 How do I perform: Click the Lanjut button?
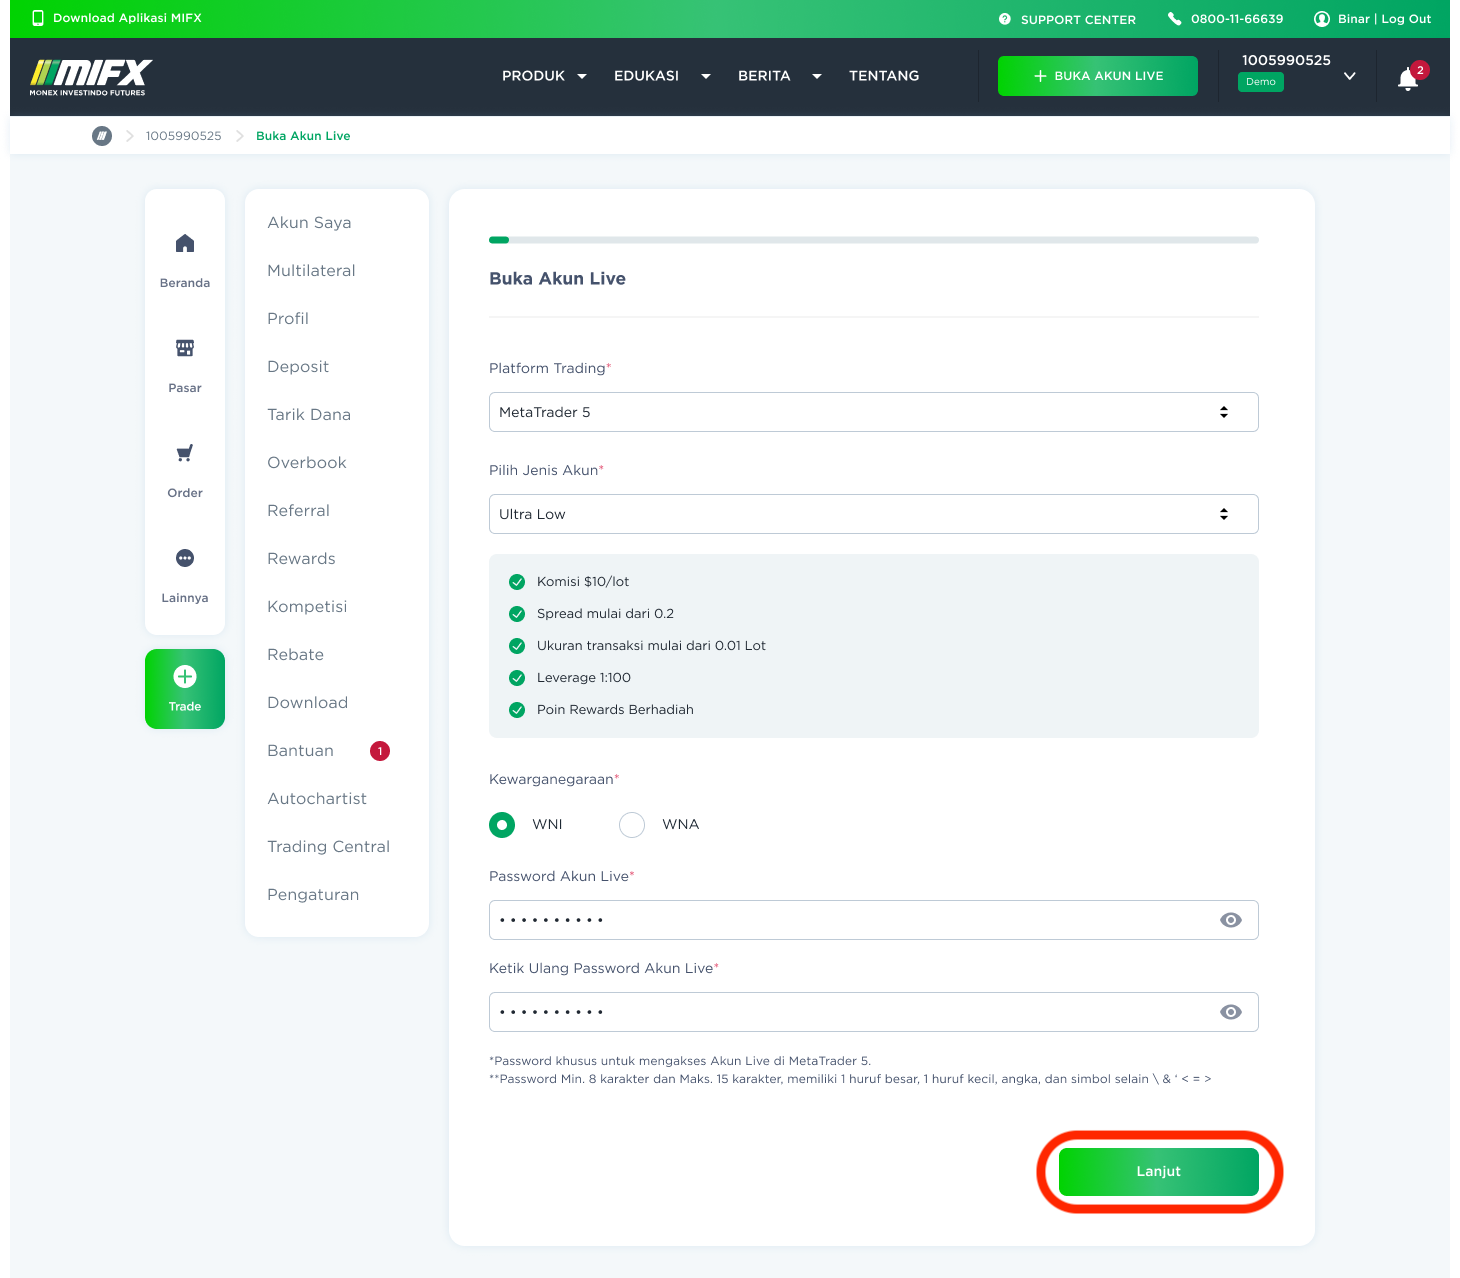click(1157, 1171)
